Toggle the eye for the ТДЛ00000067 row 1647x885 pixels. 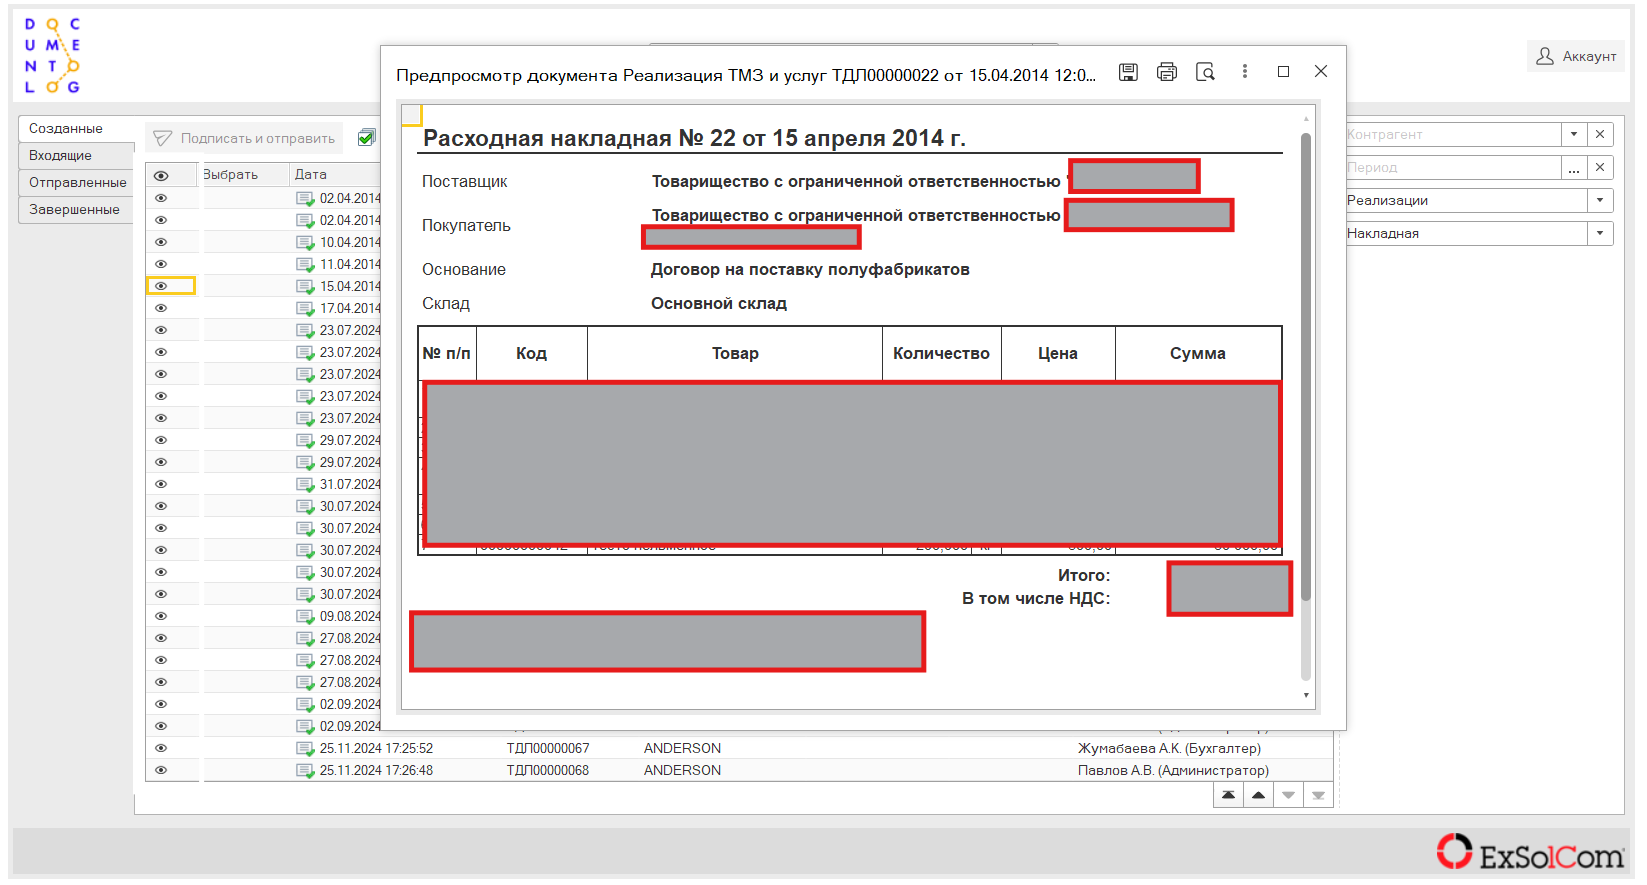click(x=160, y=748)
